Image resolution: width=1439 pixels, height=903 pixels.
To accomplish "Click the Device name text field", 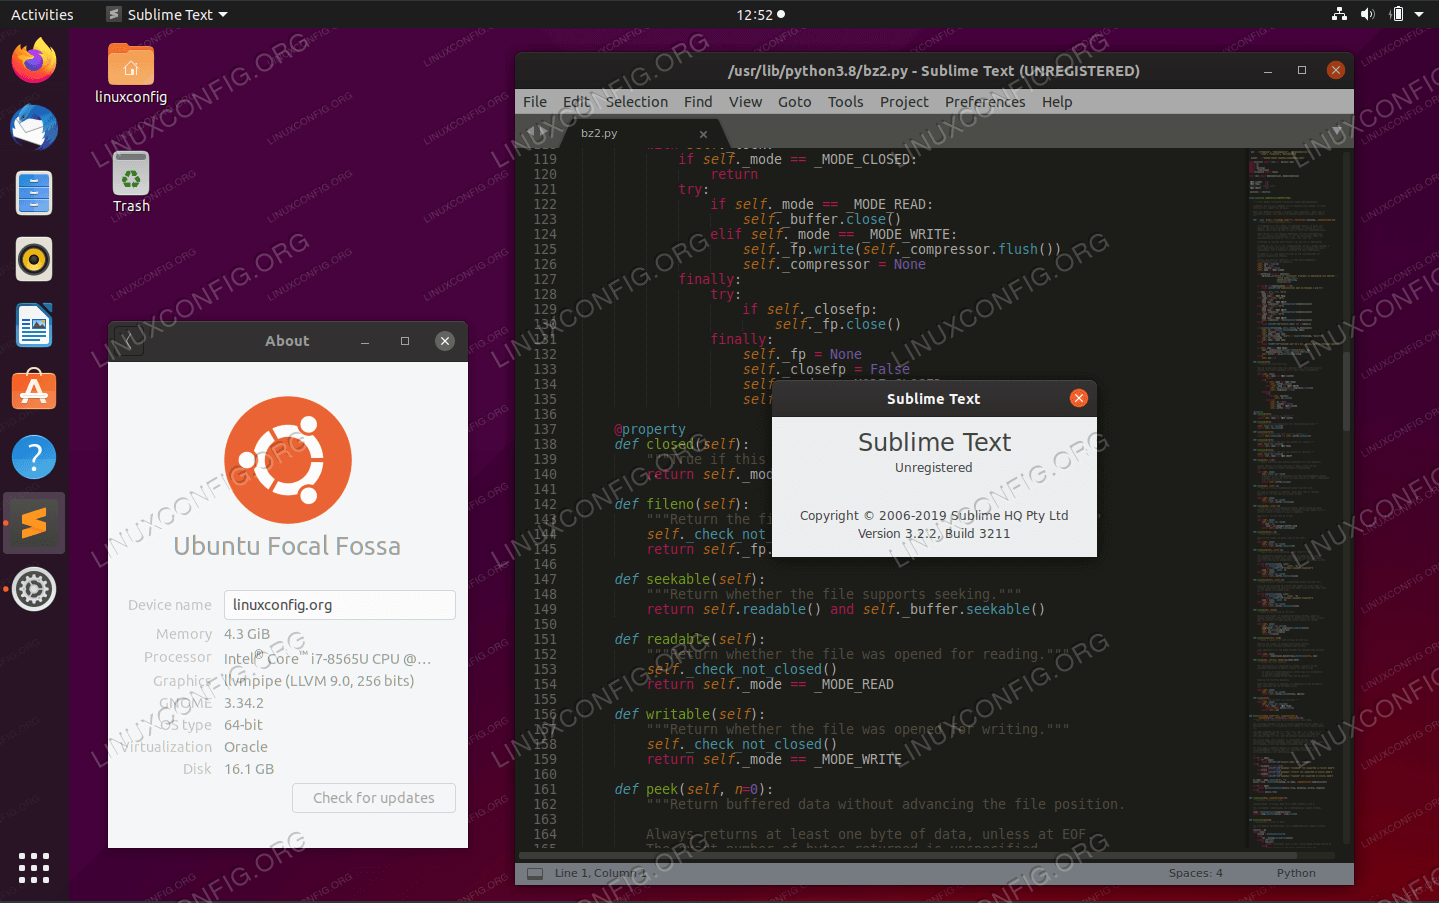I will (x=339, y=605).
